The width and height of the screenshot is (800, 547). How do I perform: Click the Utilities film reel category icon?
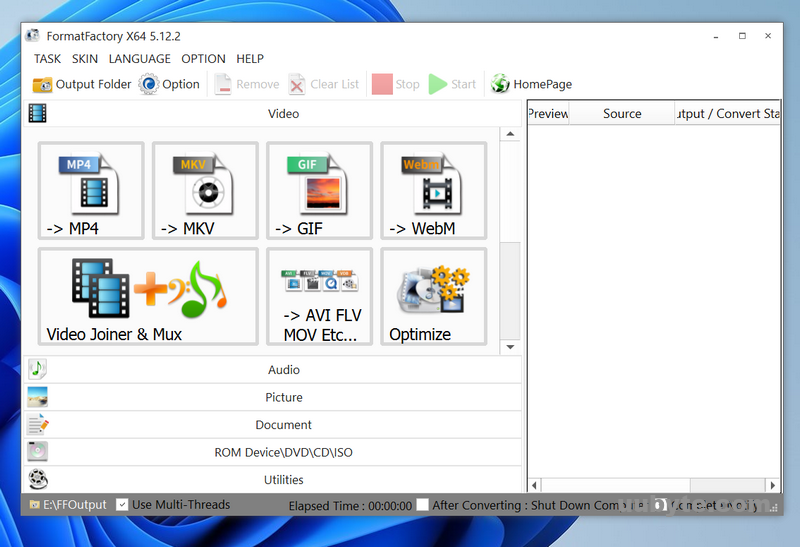pos(38,479)
